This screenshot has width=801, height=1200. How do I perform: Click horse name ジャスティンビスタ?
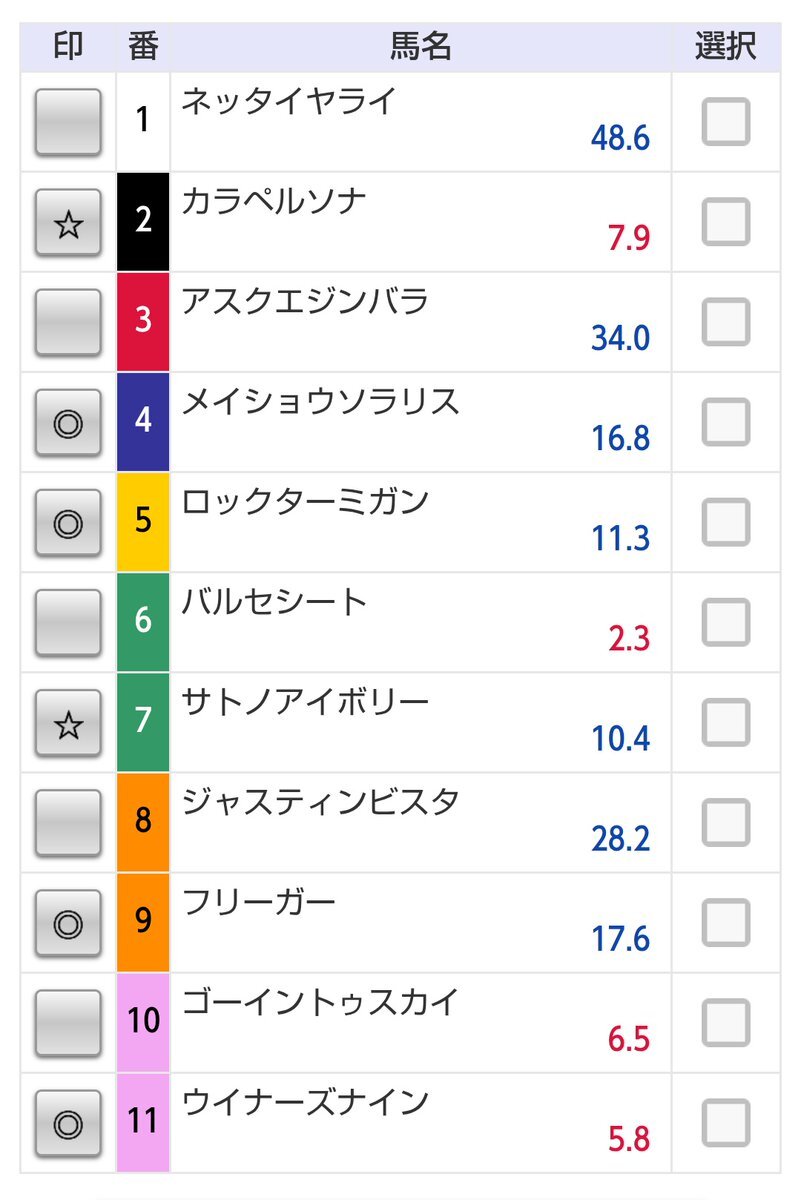point(320,802)
